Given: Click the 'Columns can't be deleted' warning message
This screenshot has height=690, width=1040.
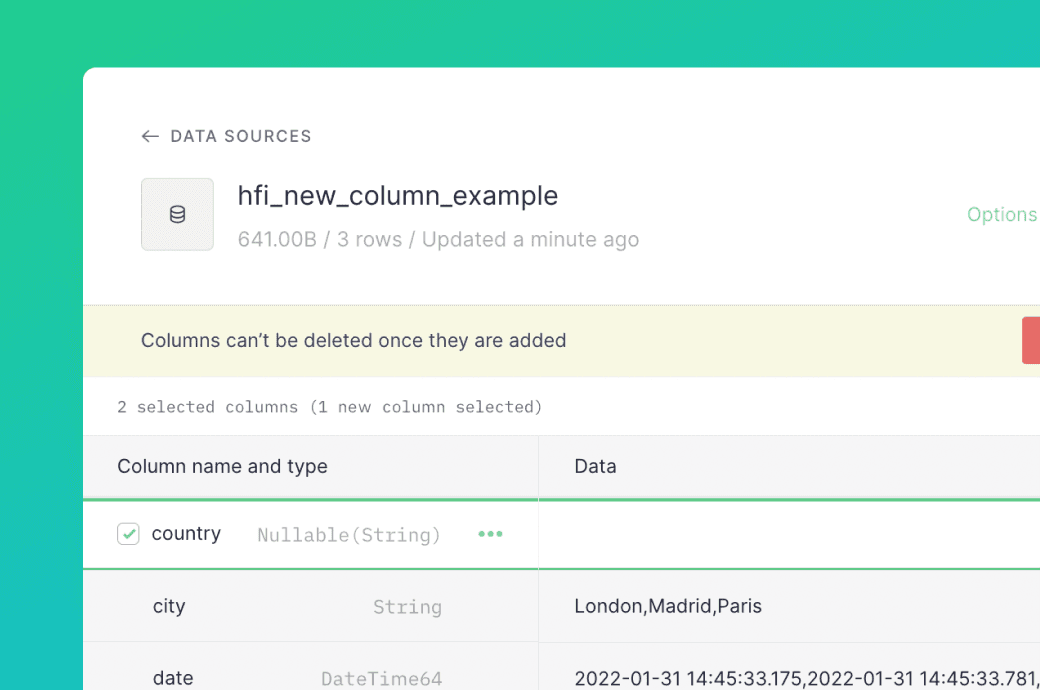Looking at the screenshot, I should (353, 340).
